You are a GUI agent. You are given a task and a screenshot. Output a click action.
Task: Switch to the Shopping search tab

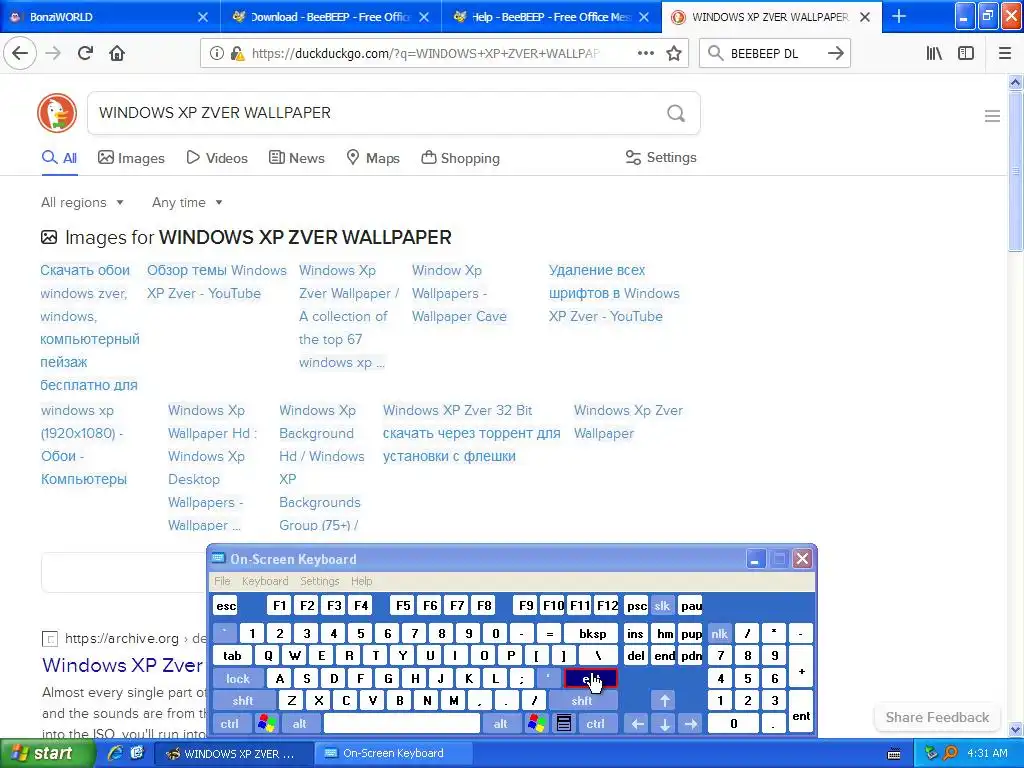pyautogui.click(x=460, y=158)
